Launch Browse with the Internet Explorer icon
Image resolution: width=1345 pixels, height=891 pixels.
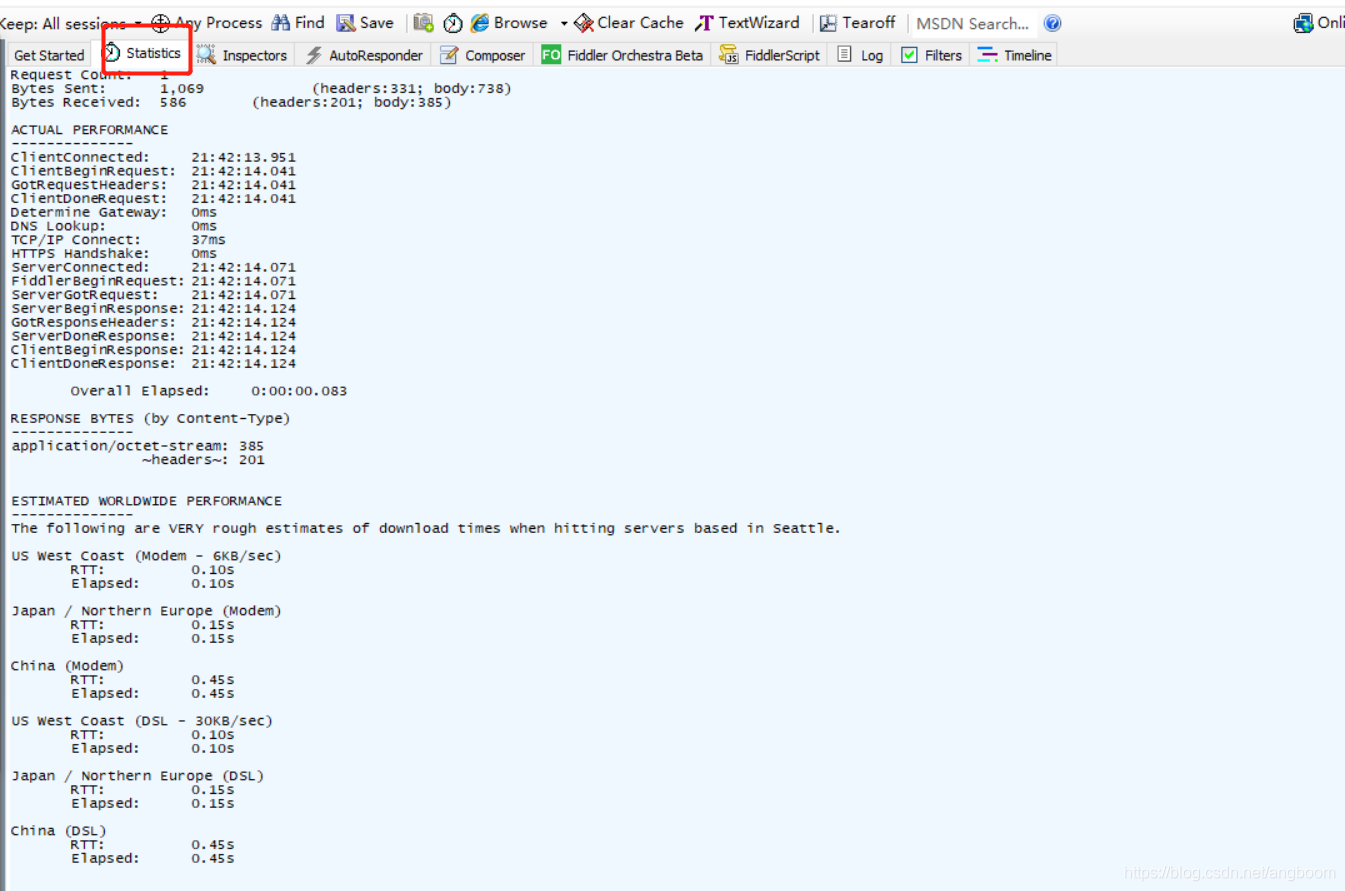click(480, 22)
